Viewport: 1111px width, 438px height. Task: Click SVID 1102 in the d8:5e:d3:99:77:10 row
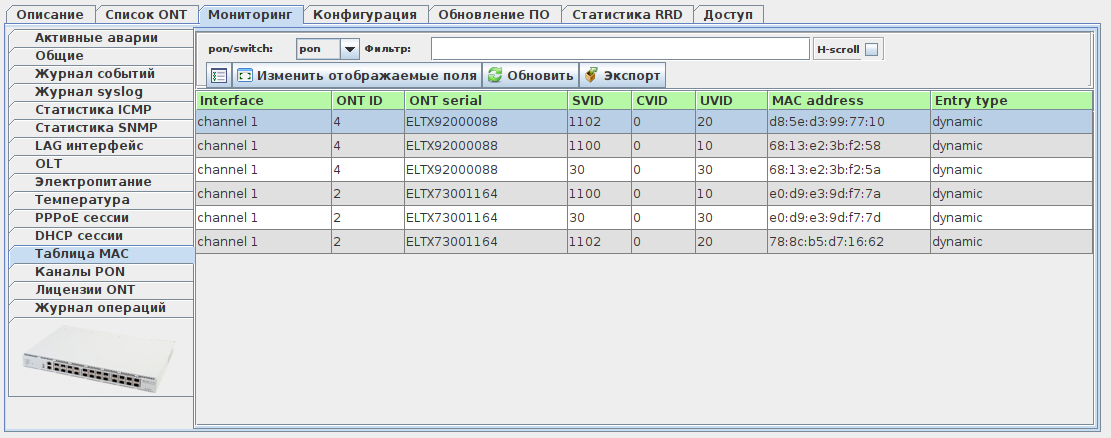599,122
